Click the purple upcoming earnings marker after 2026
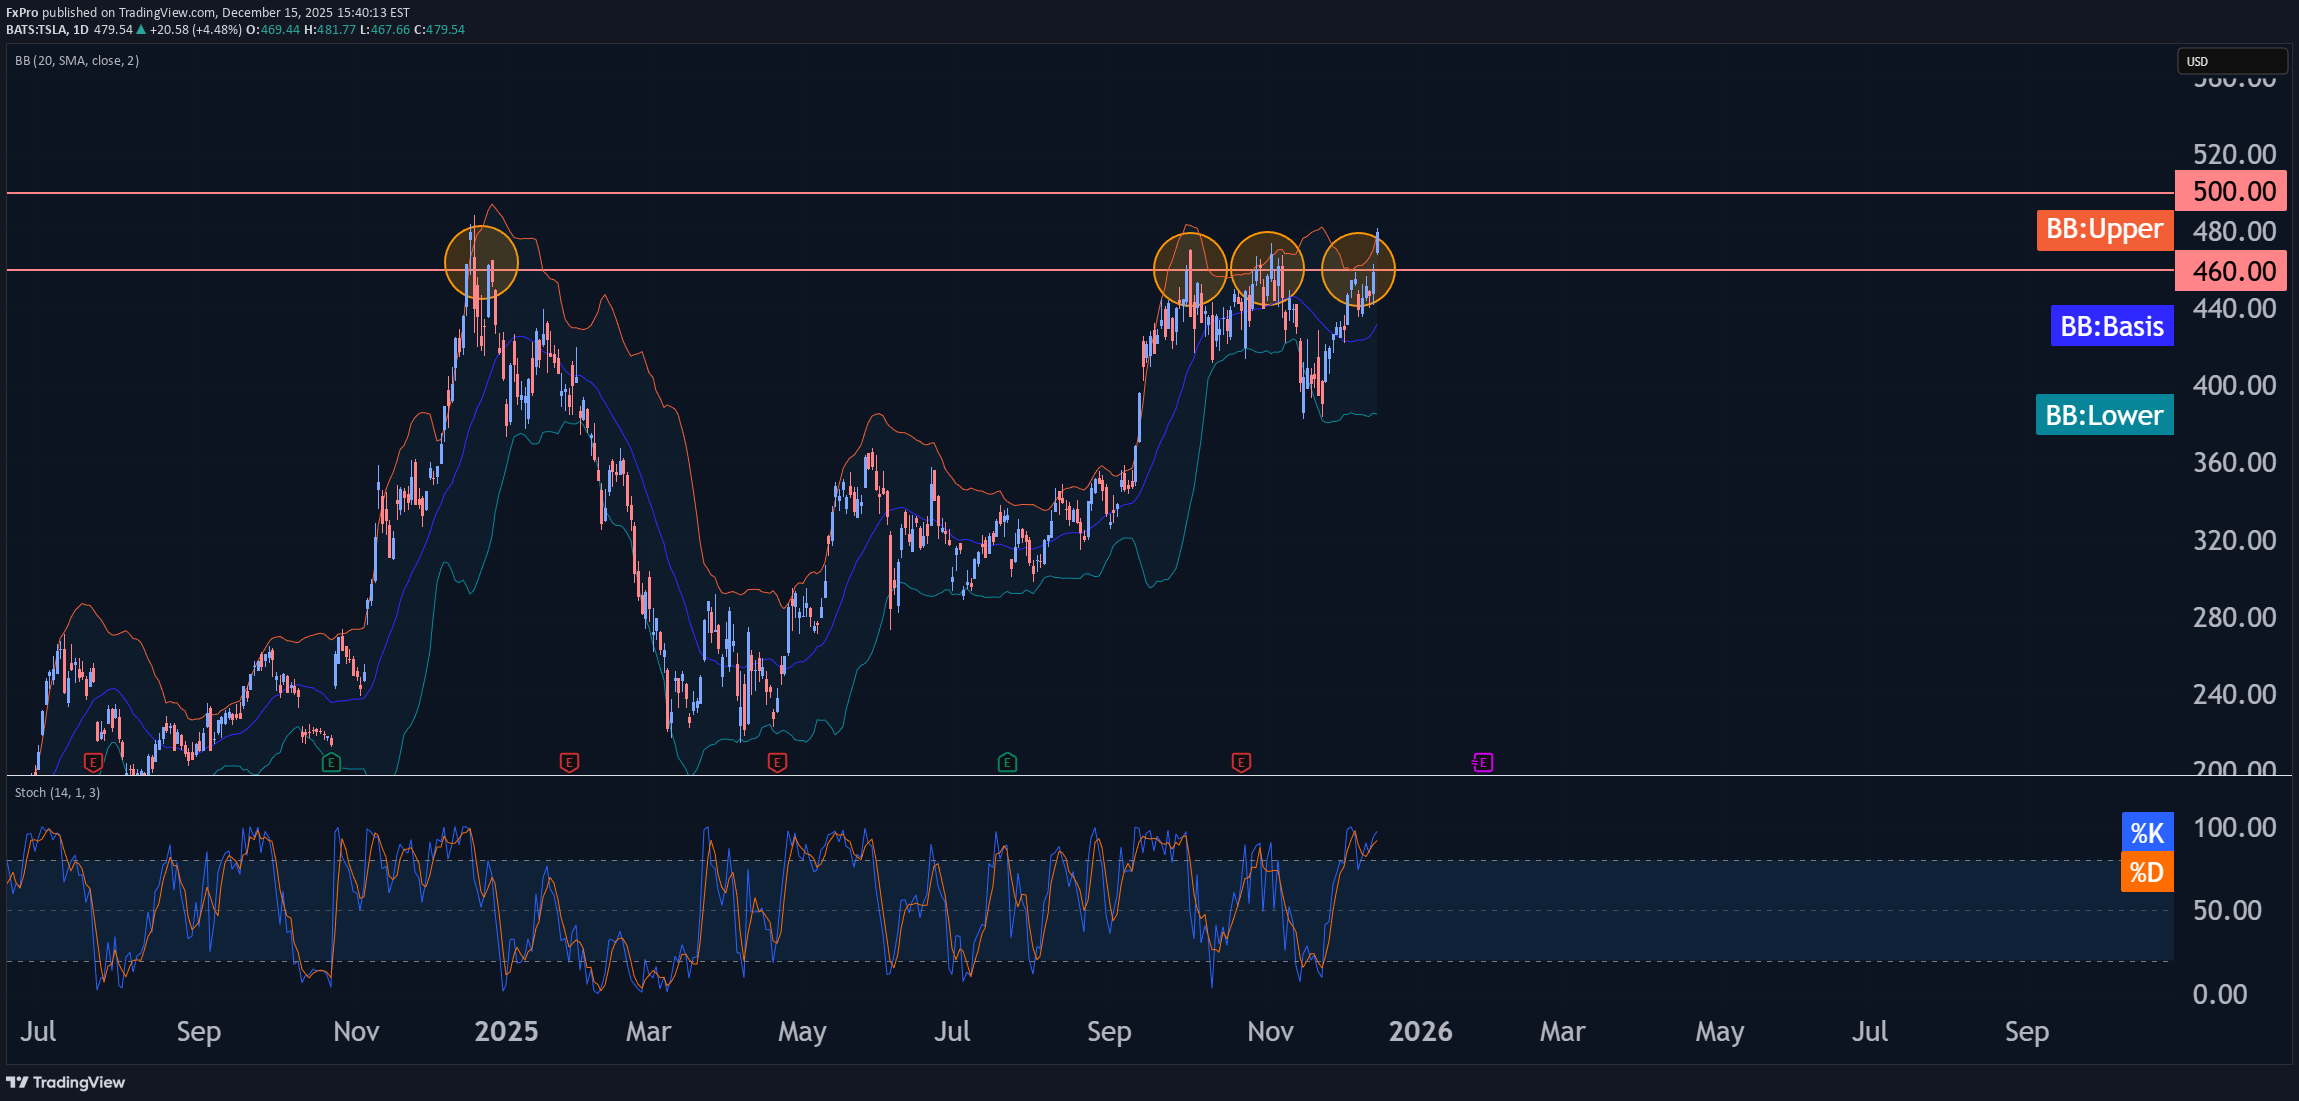2299x1101 pixels. point(1482,763)
